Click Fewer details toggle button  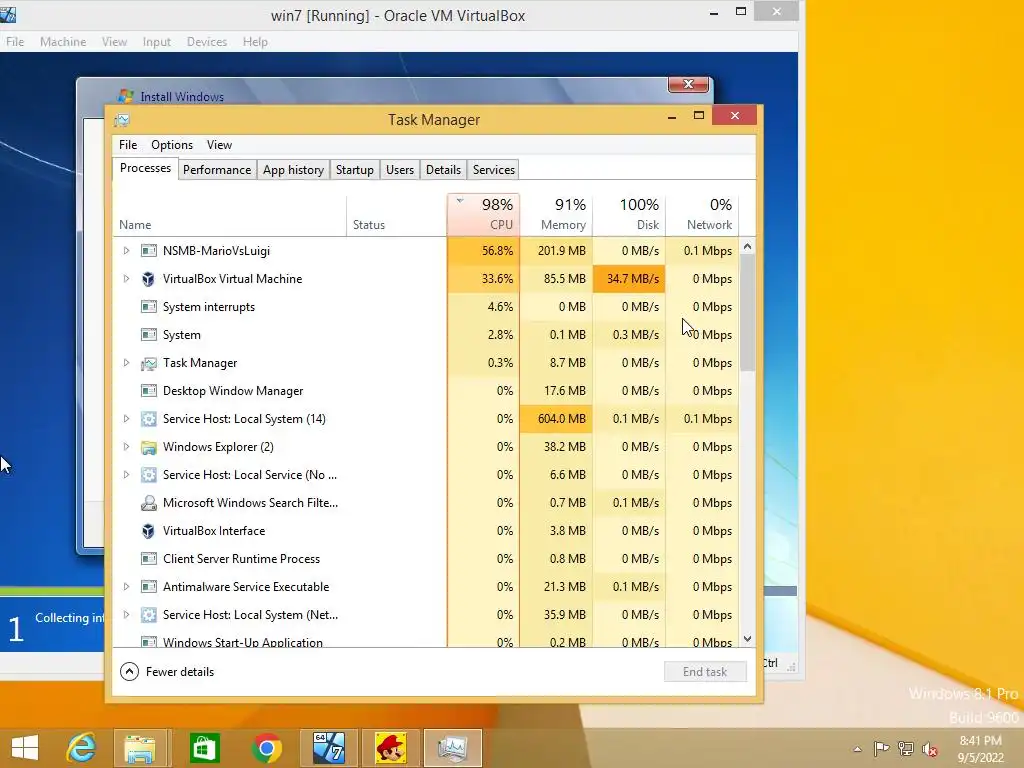(167, 672)
